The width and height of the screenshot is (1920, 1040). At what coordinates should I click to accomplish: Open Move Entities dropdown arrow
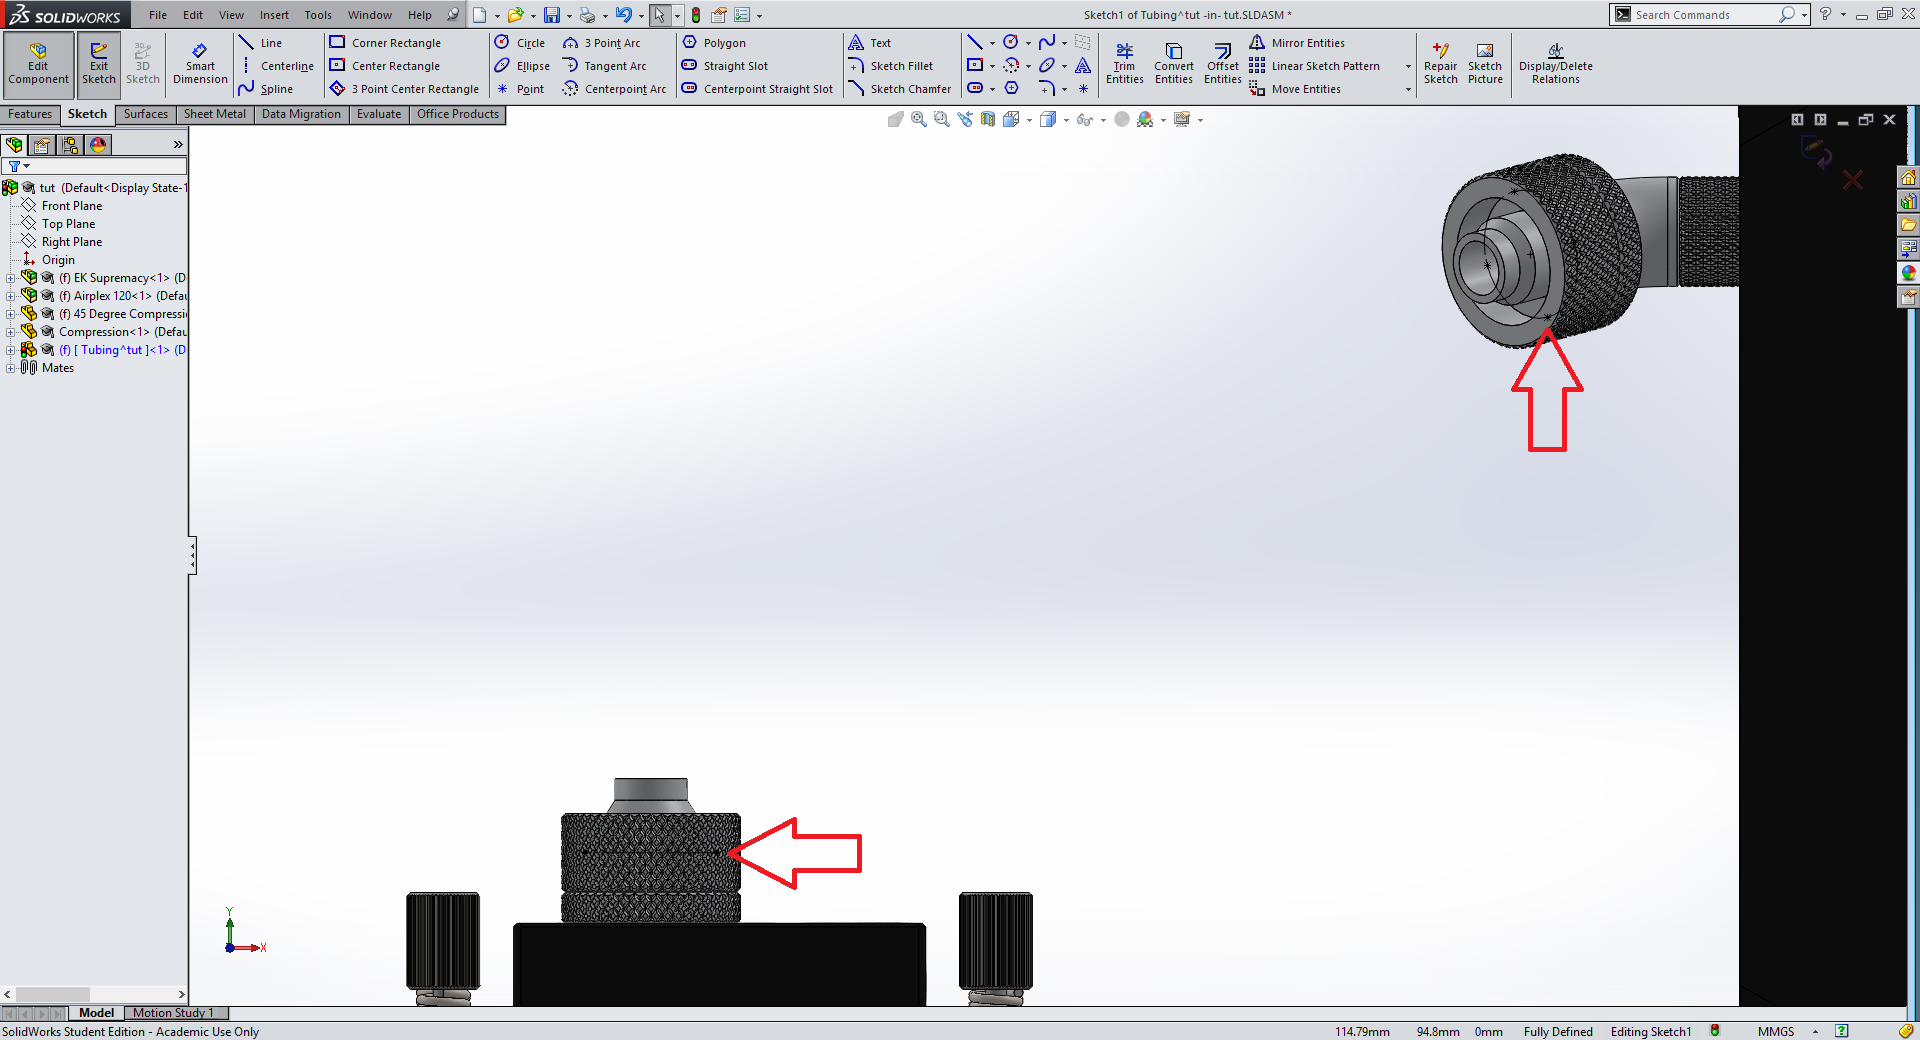tap(1408, 90)
